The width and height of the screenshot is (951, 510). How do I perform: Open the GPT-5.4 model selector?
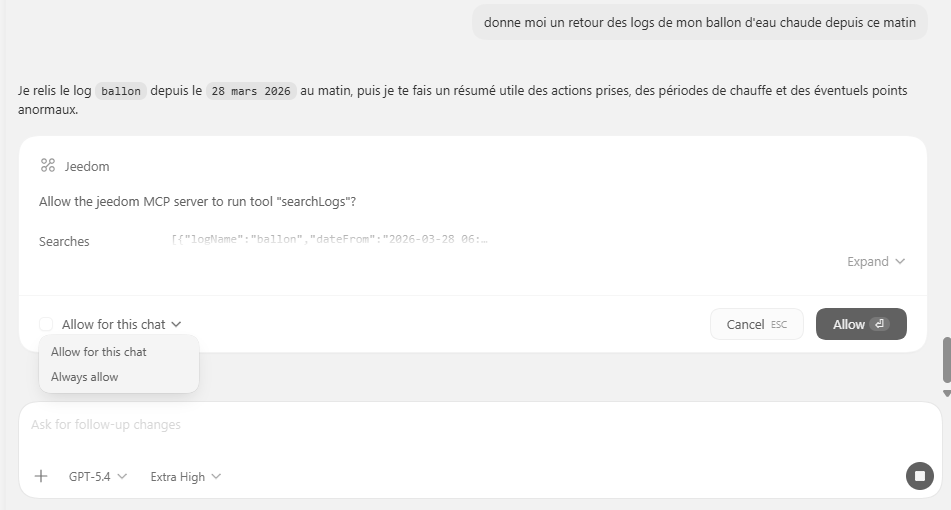tap(98, 477)
